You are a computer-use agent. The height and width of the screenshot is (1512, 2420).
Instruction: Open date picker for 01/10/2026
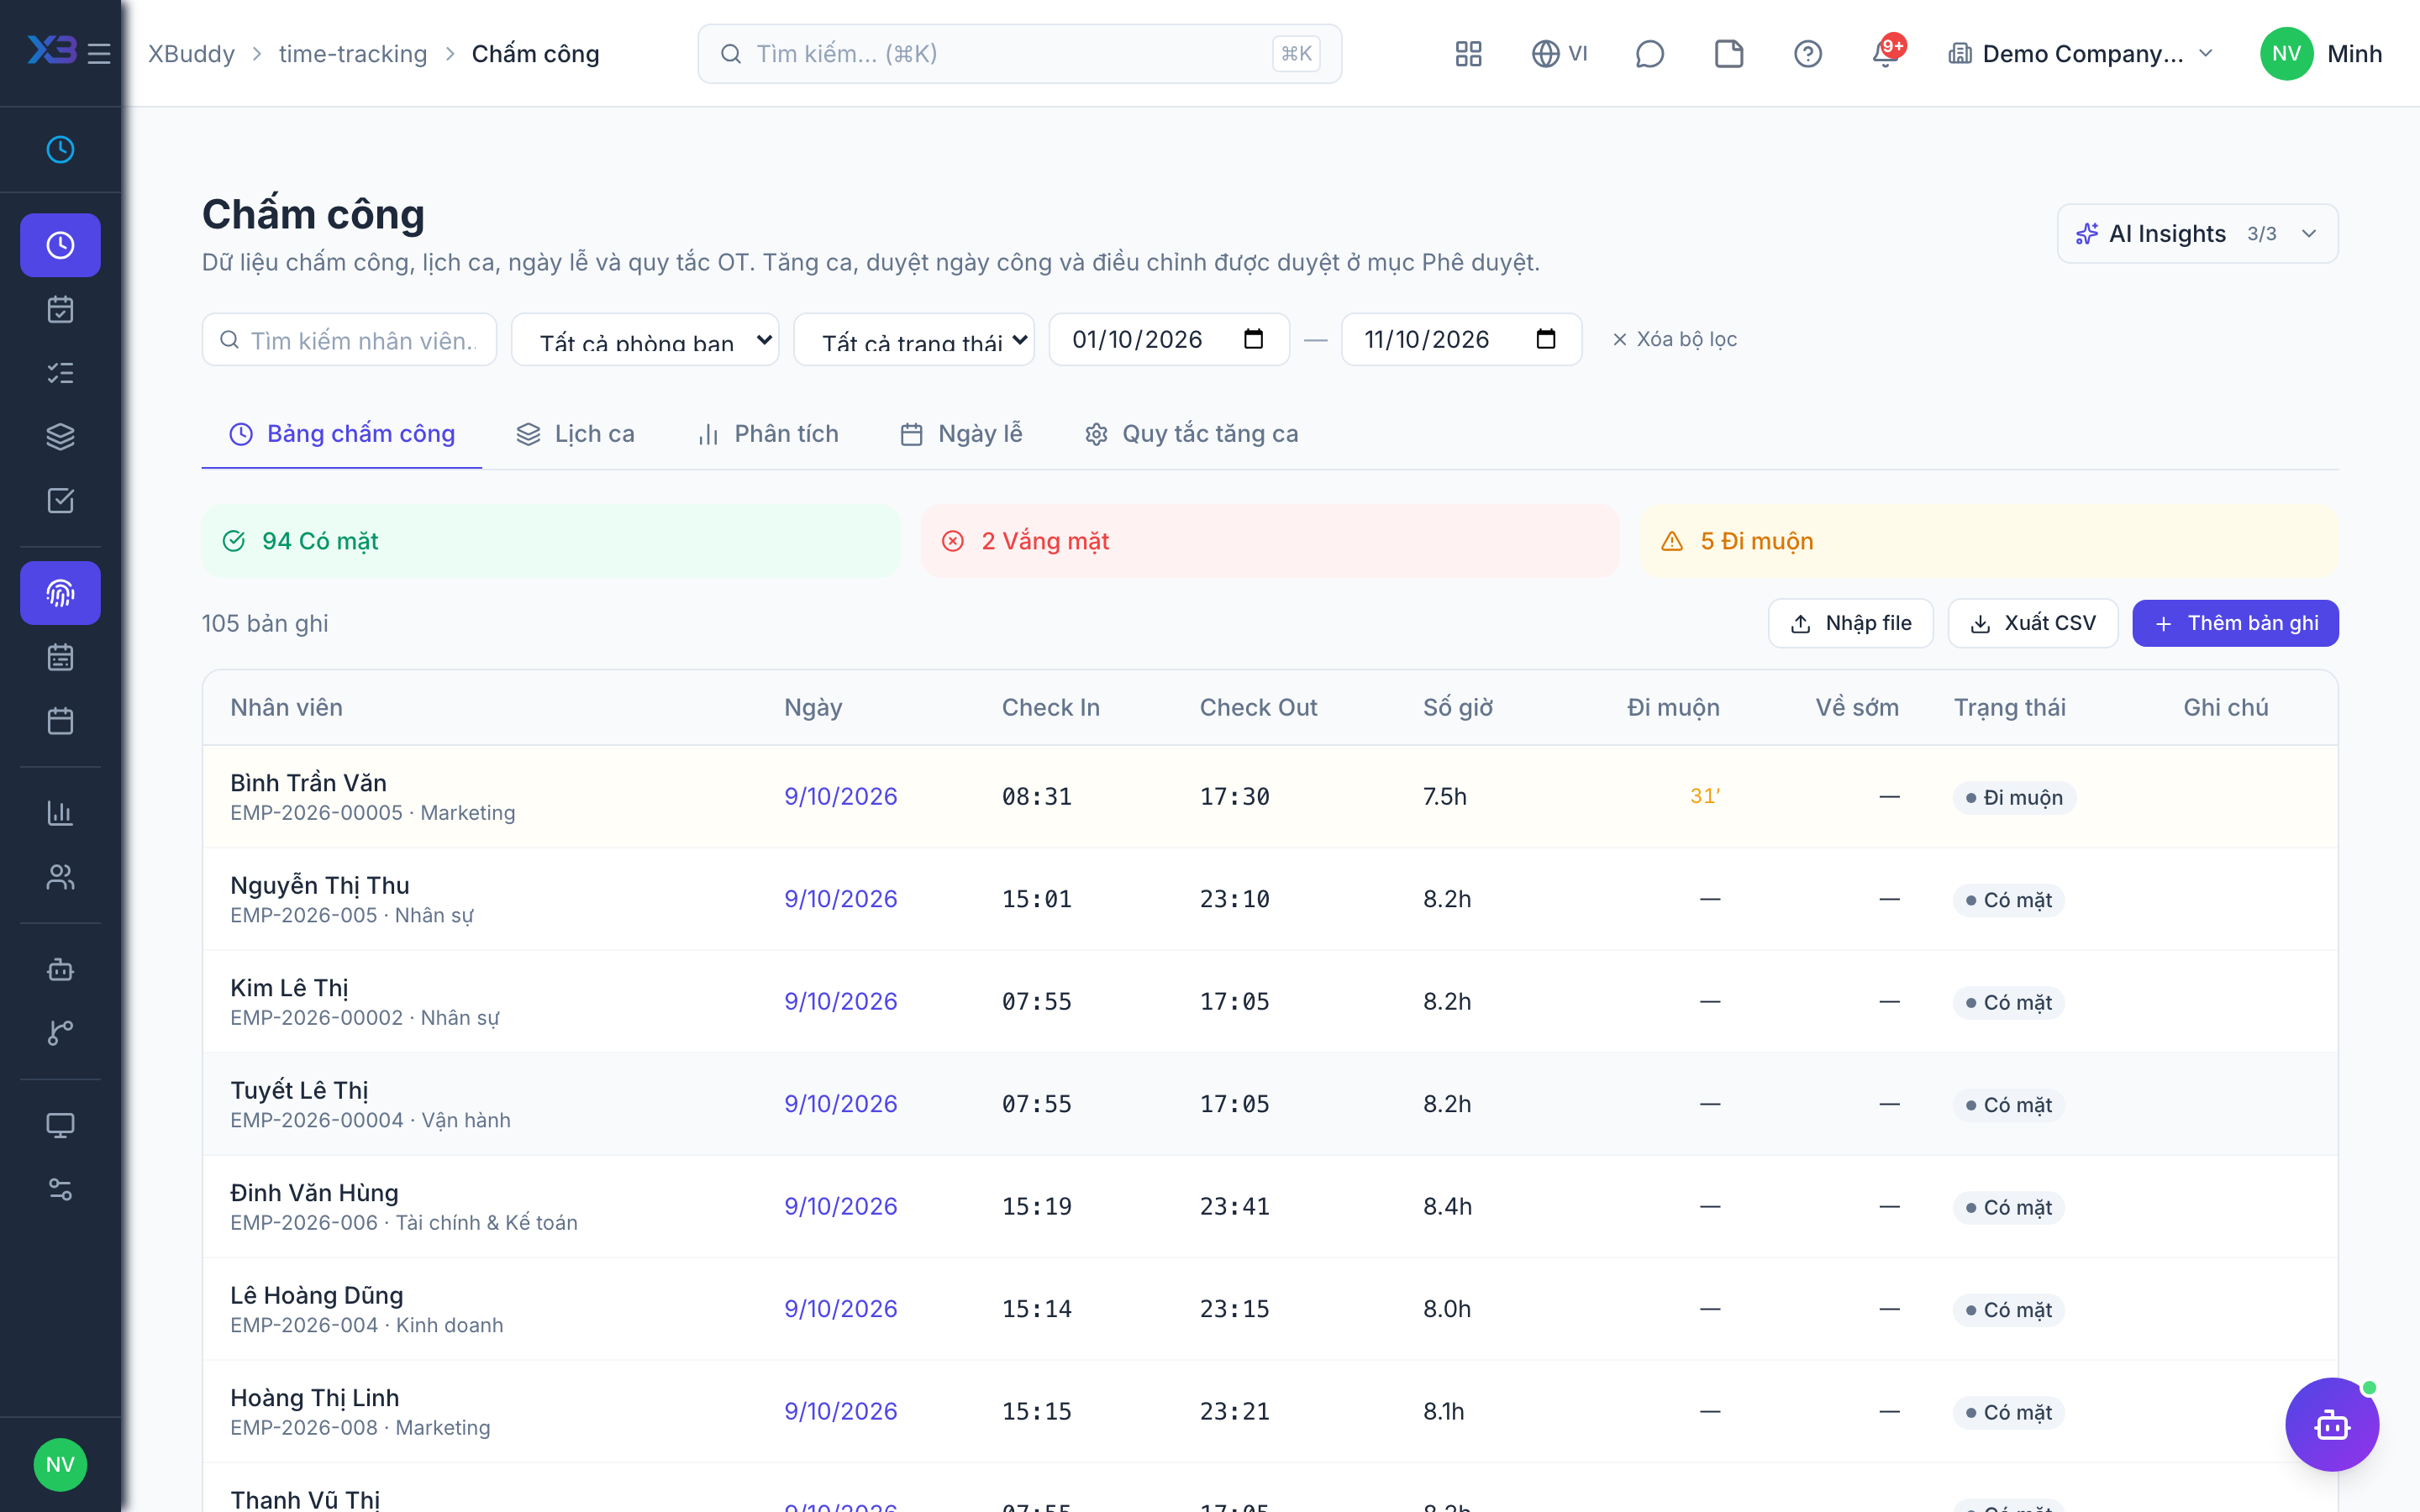(x=1253, y=339)
